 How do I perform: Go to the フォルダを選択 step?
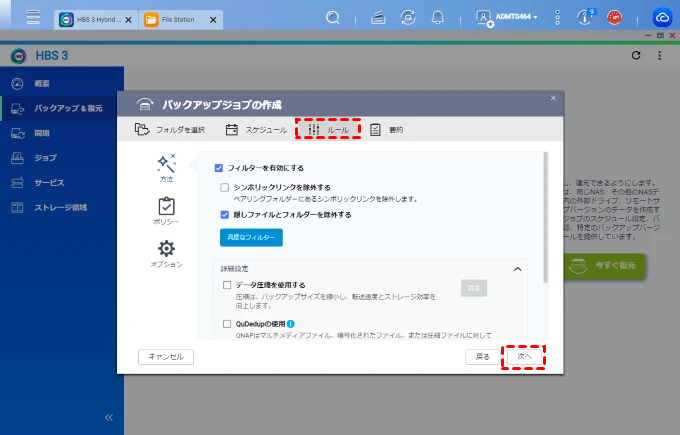pyautogui.click(x=170, y=129)
